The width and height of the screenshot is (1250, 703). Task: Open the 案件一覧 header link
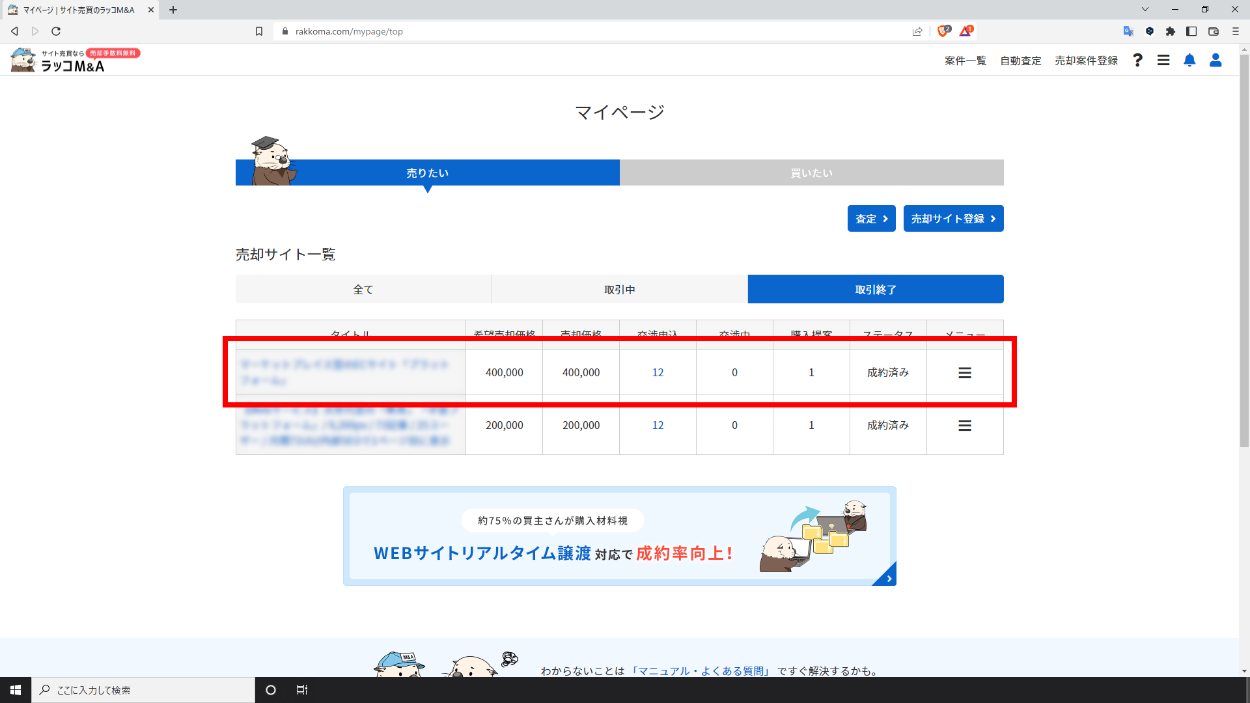pyautogui.click(x=965, y=60)
